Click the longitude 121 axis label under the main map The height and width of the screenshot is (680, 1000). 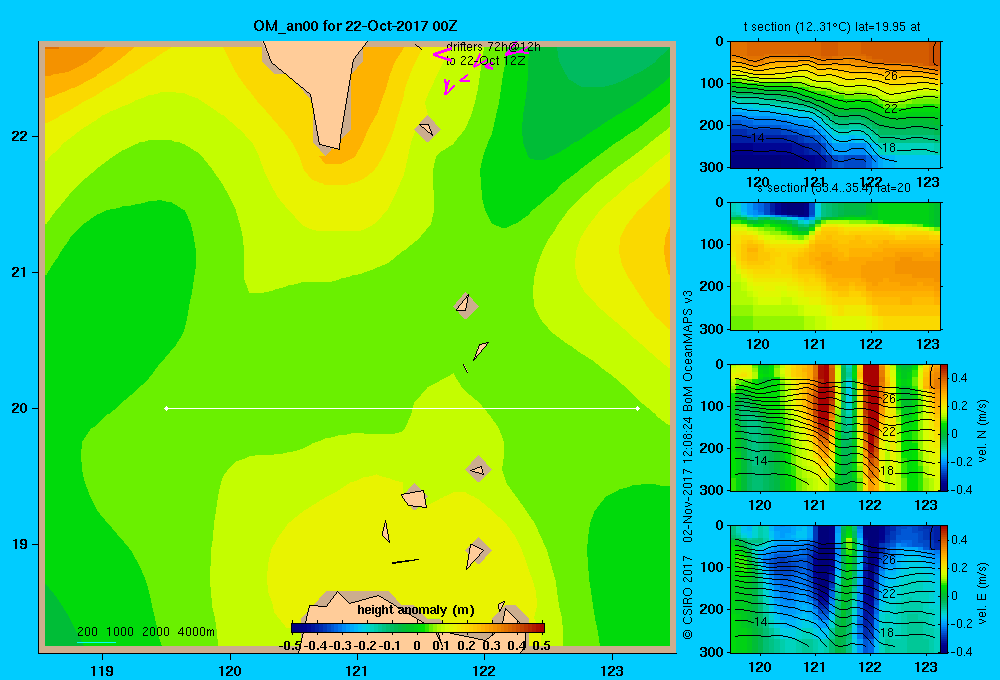pyautogui.click(x=357, y=670)
